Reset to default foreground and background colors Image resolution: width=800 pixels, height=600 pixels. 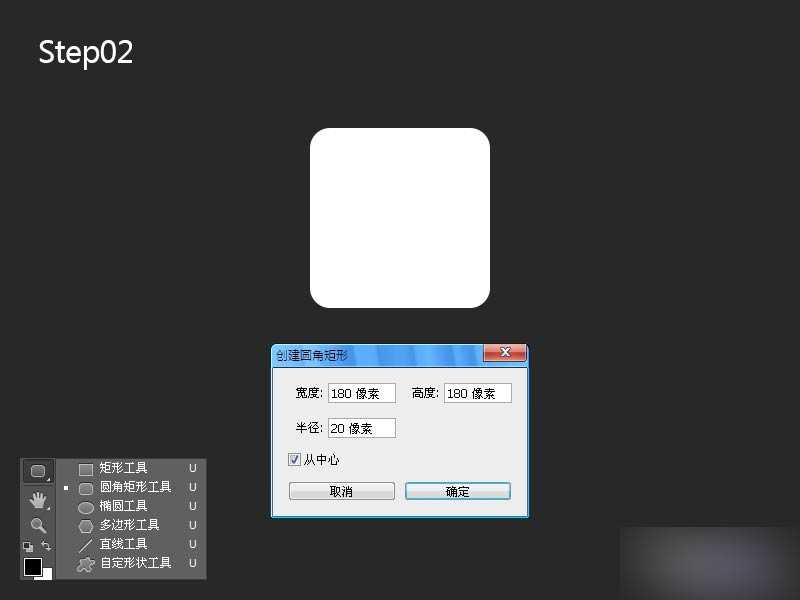[28, 547]
